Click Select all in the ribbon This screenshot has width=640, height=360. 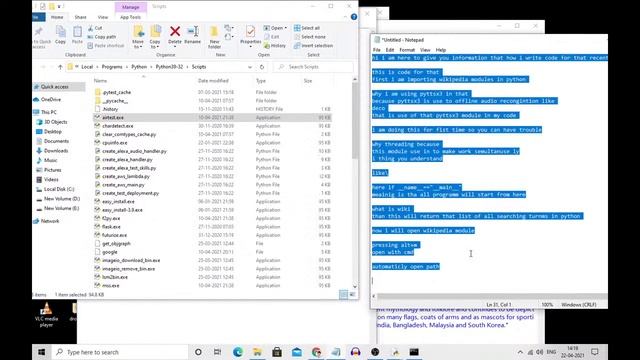pos(307,28)
